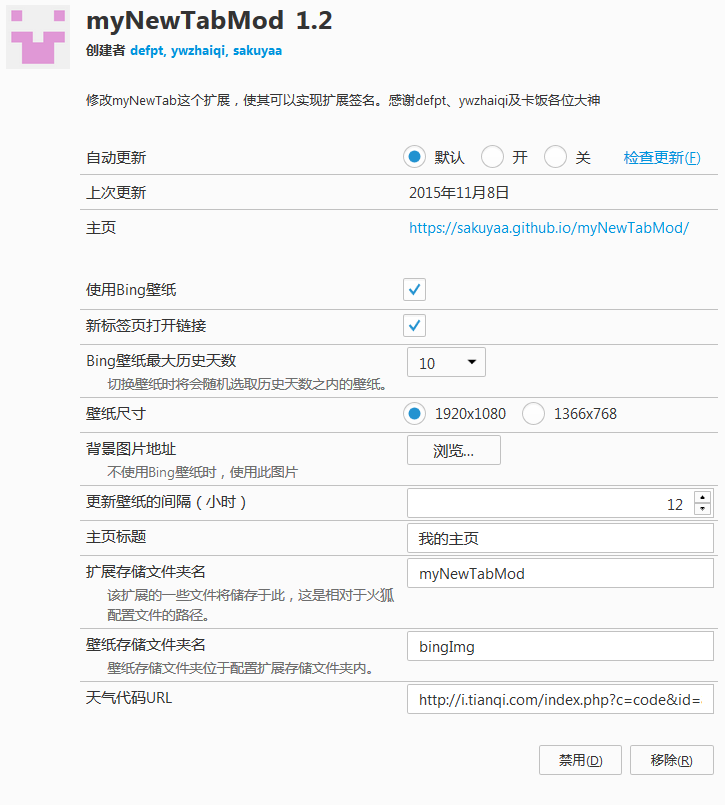Open Bing壁纸最大历史天数 dropdown
This screenshot has height=806, width=725.
pyautogui.click(x=446, y=362)
